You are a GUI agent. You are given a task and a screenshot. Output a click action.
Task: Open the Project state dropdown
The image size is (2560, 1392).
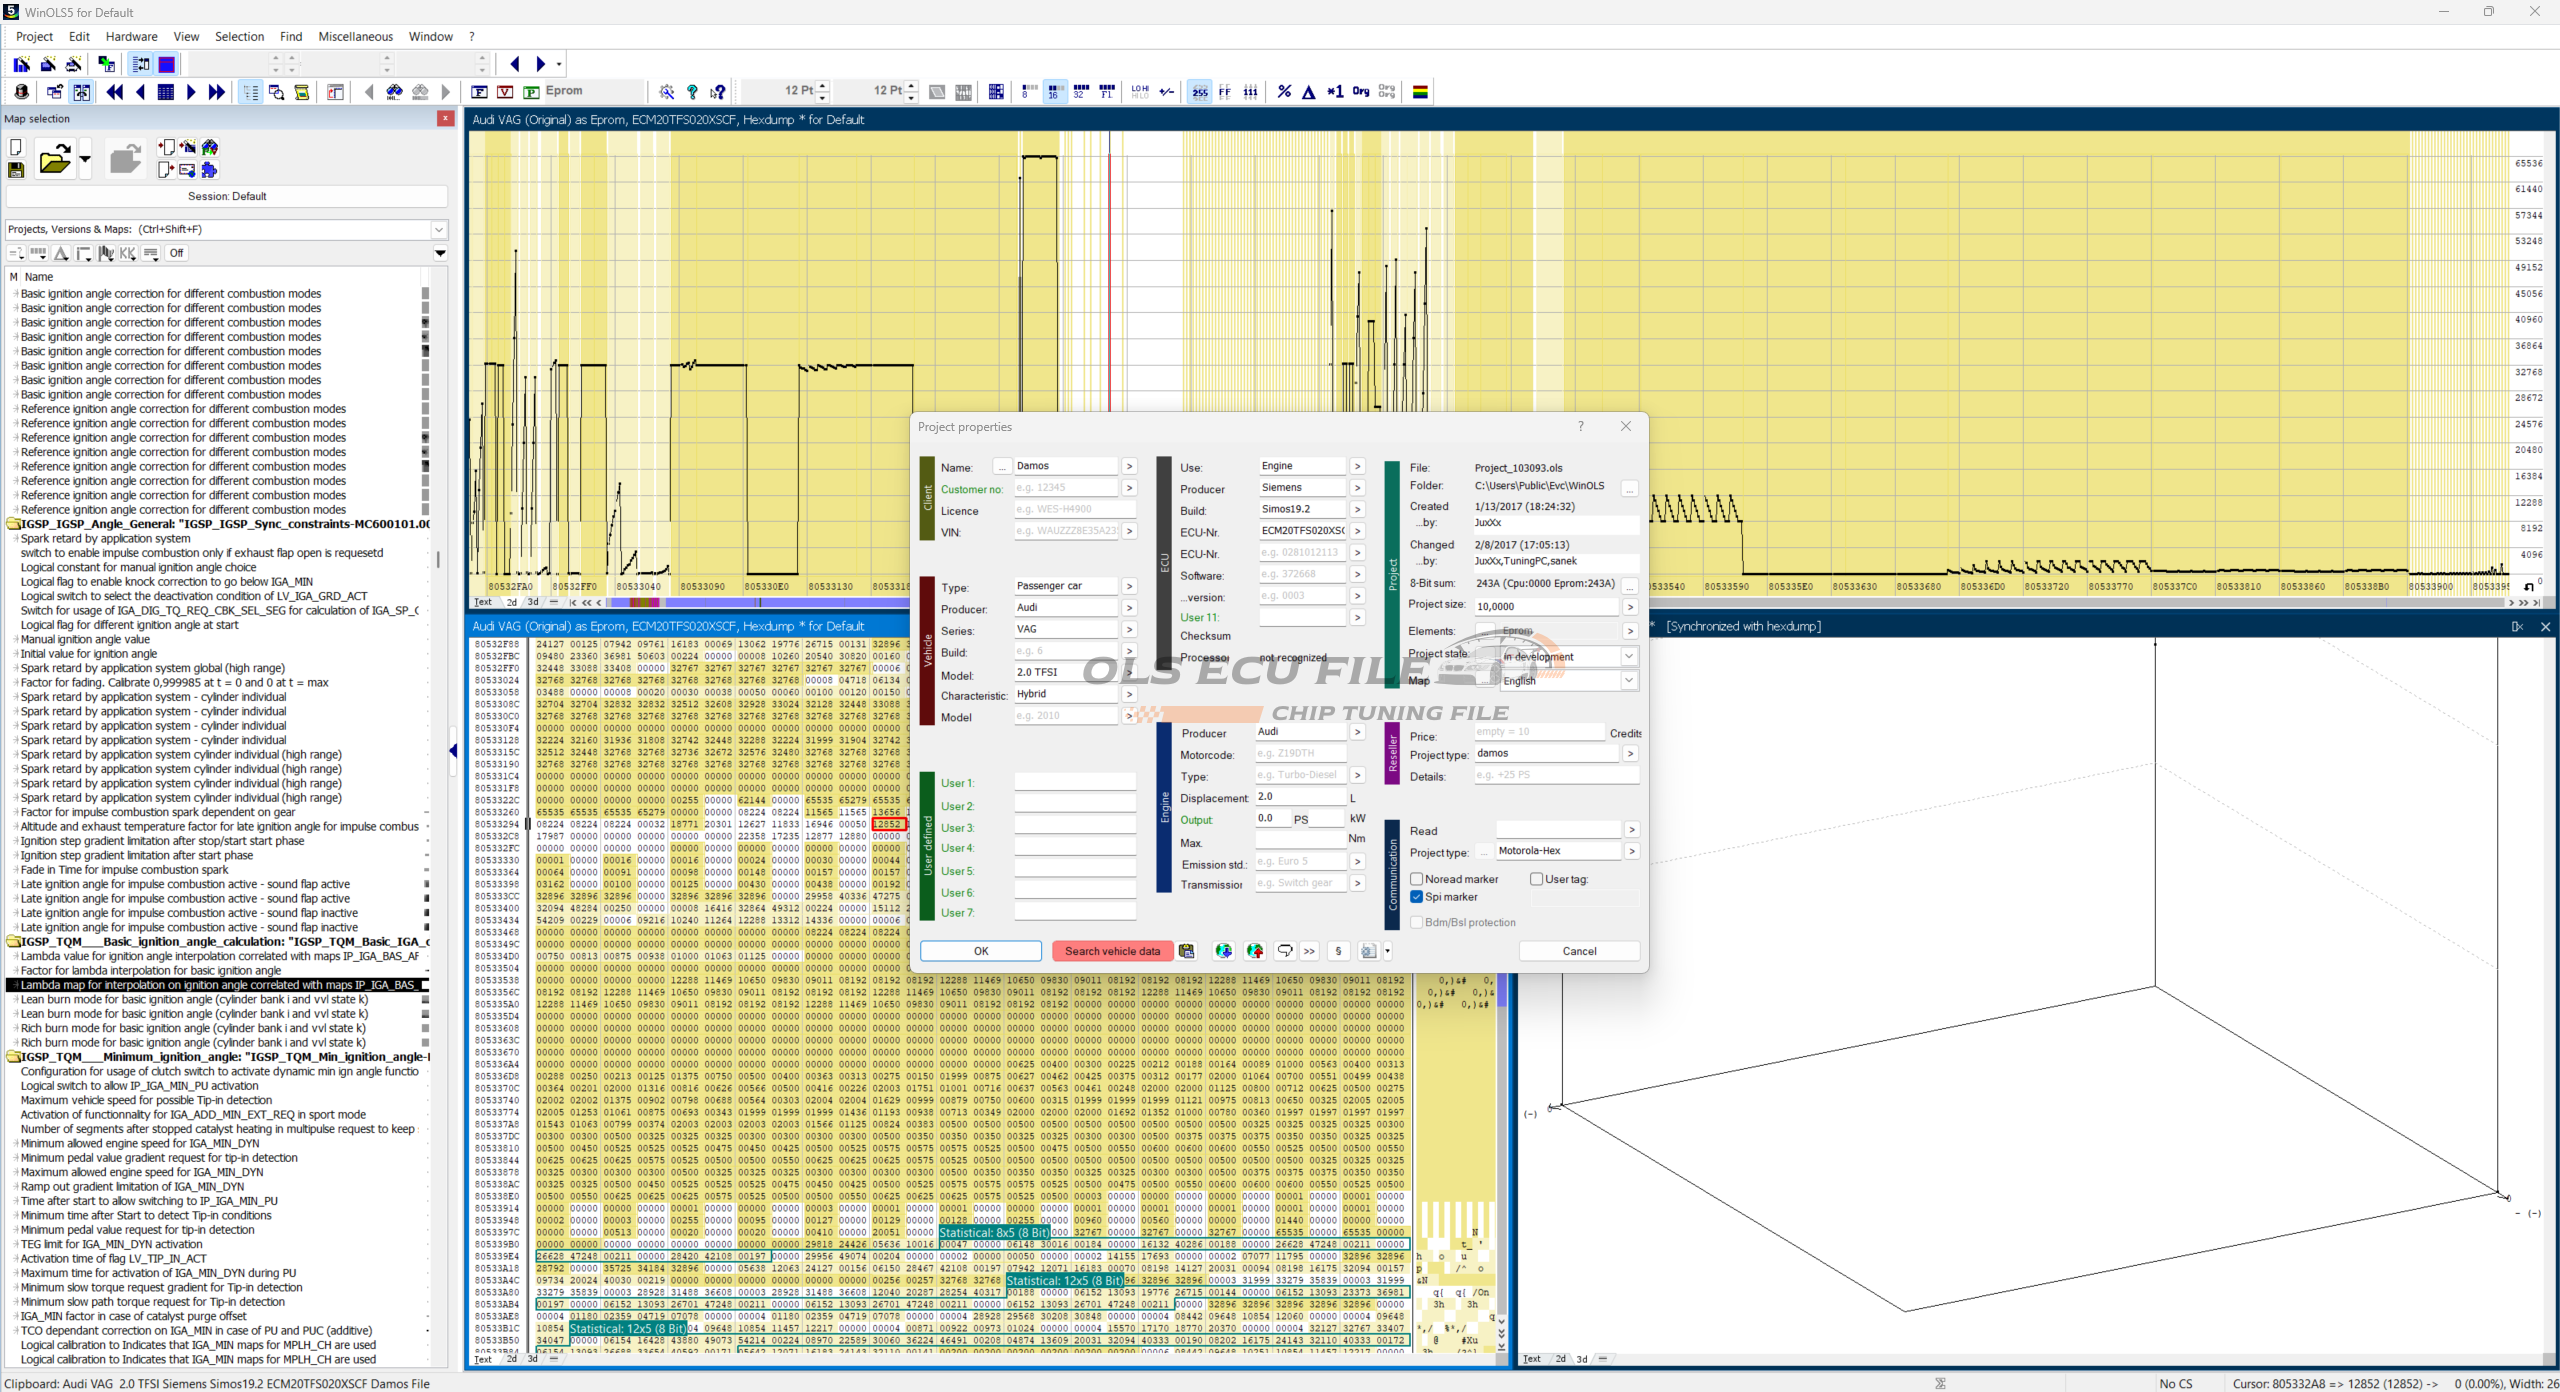point(1628,657)
